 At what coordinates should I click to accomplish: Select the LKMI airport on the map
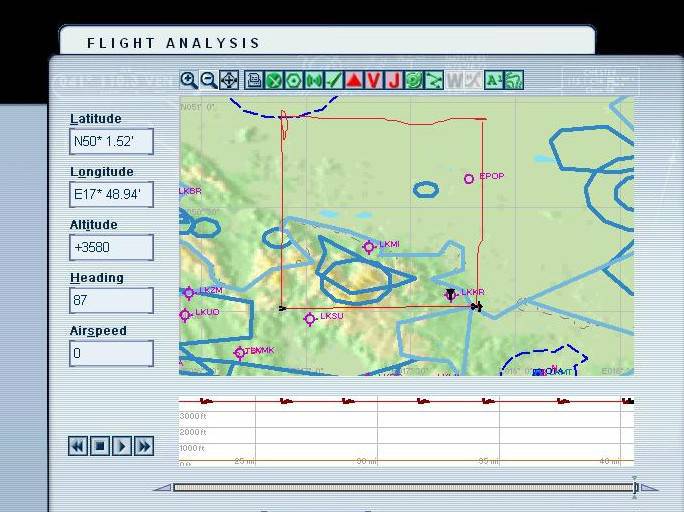click(369, 247)
